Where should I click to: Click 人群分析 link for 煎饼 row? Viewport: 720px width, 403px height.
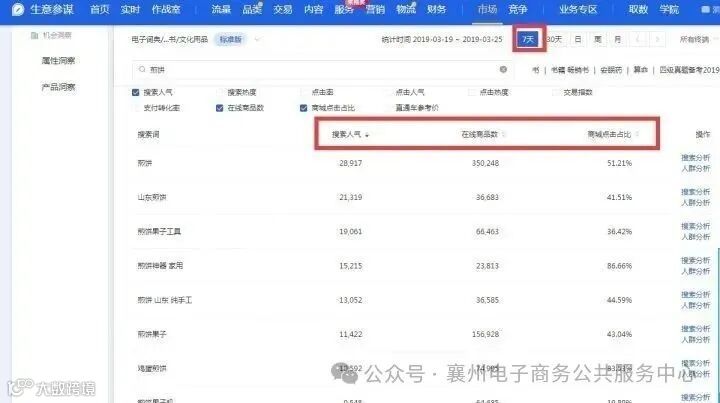(x=696, y=168)
